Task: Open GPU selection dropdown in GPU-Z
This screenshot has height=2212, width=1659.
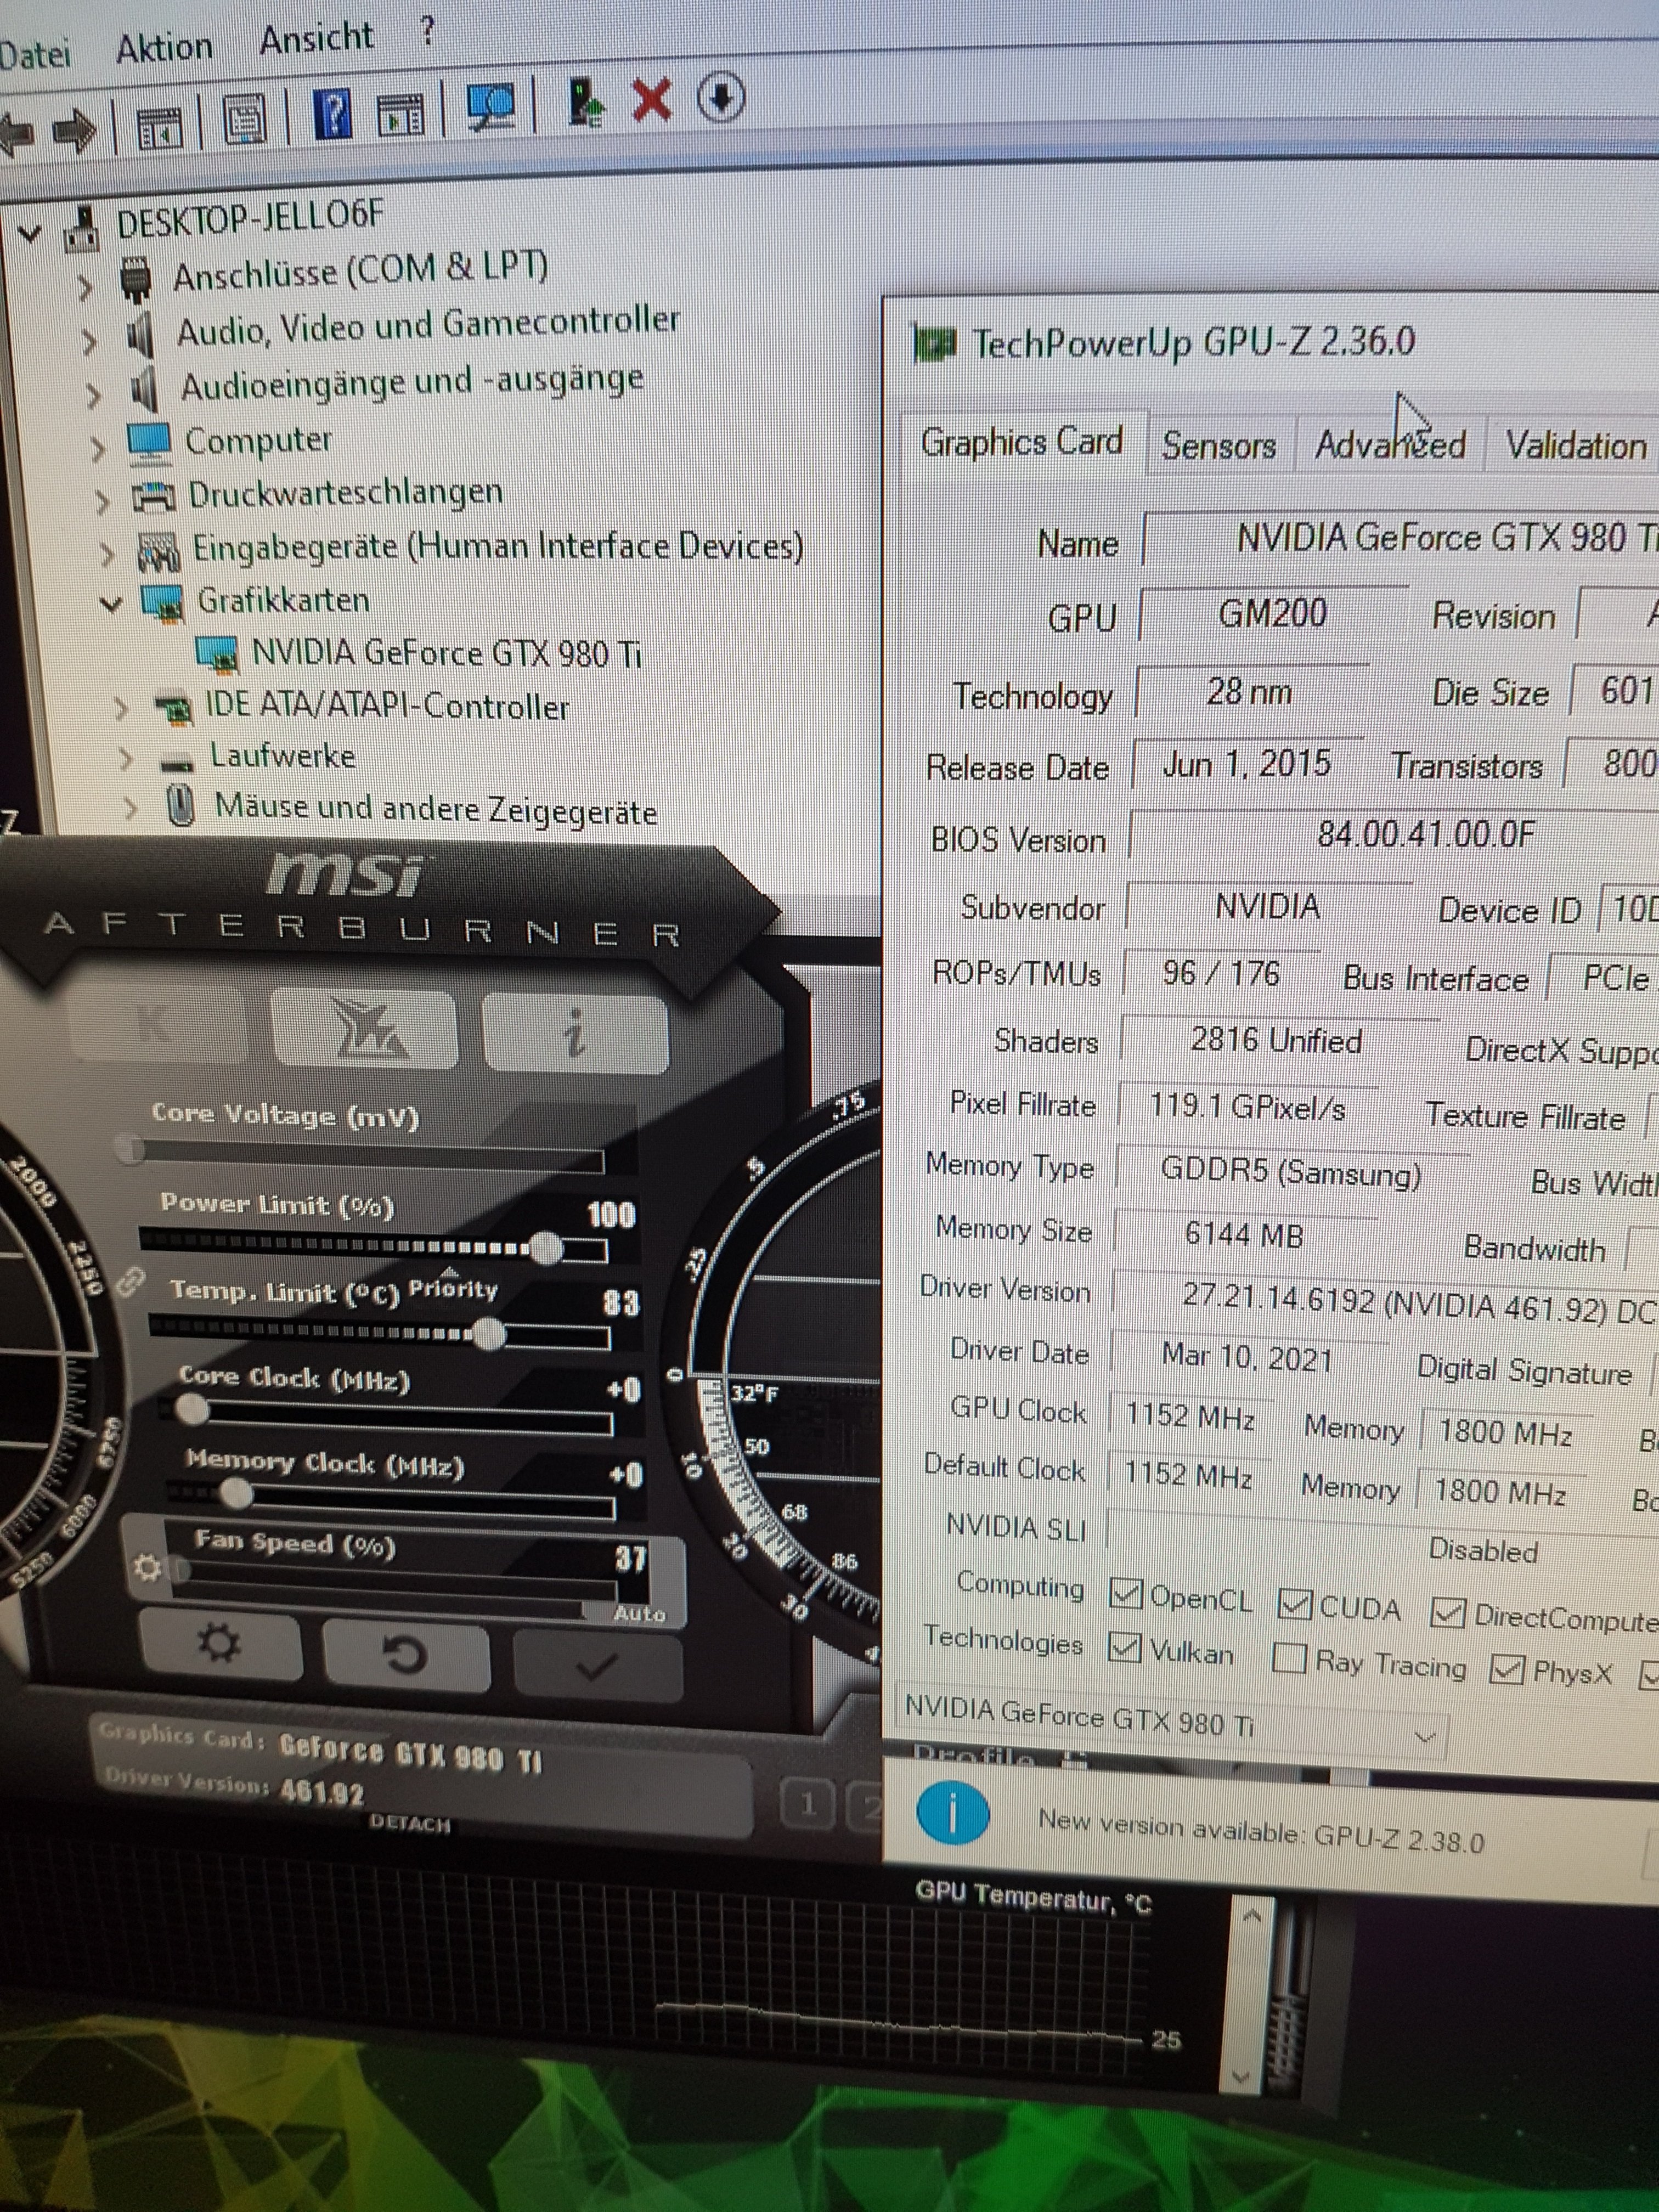Action: coord(1426,1736)
